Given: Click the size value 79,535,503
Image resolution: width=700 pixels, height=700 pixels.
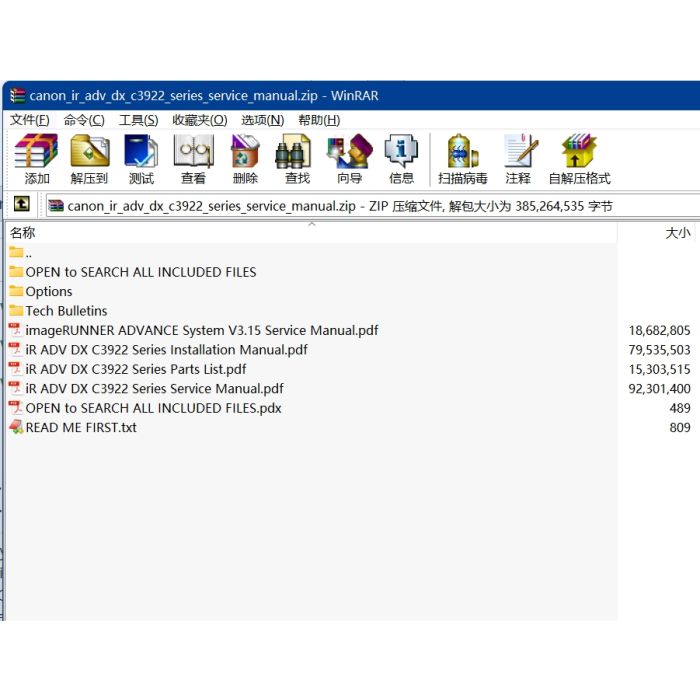Looking at the screenshot, I should [x=659, y=350].
